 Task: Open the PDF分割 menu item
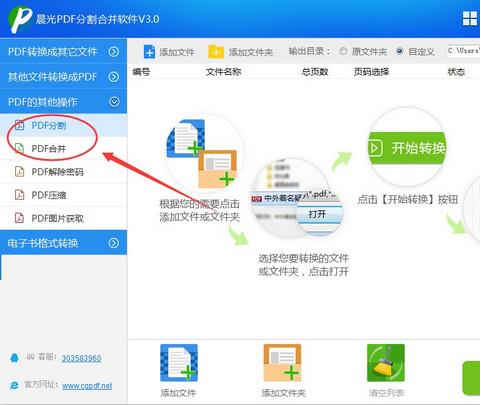[x=63, y=125]
